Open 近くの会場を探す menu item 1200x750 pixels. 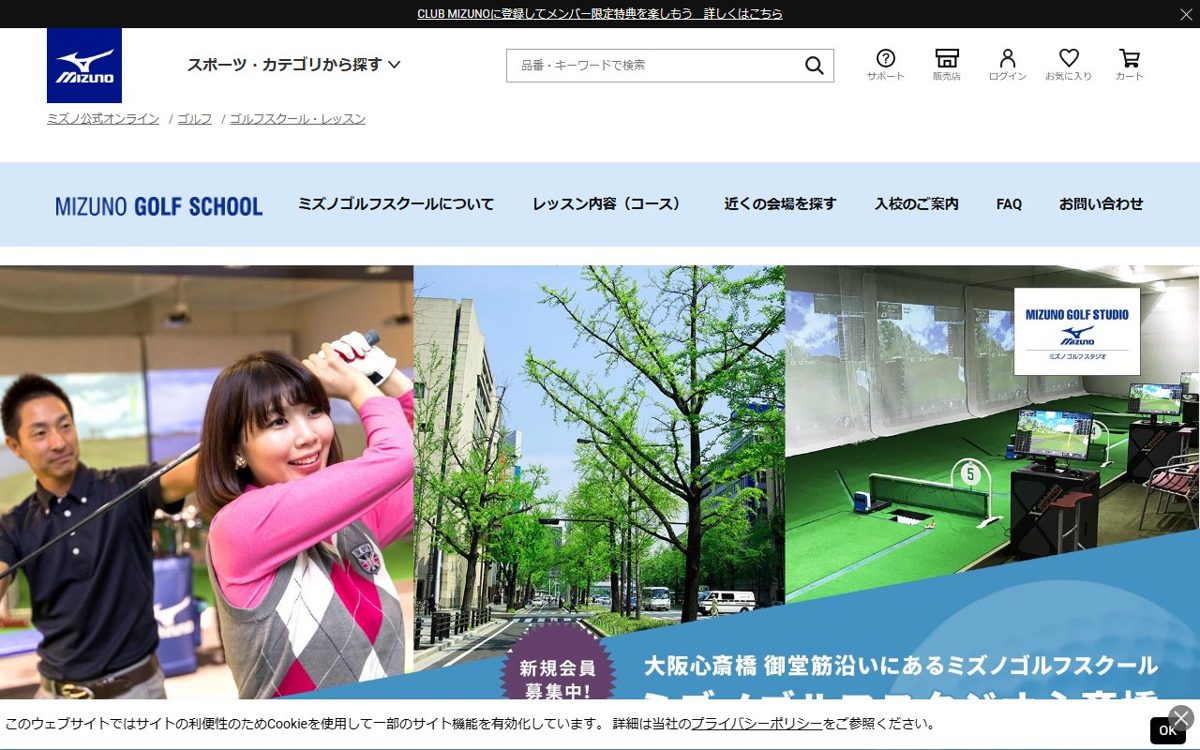780,204
